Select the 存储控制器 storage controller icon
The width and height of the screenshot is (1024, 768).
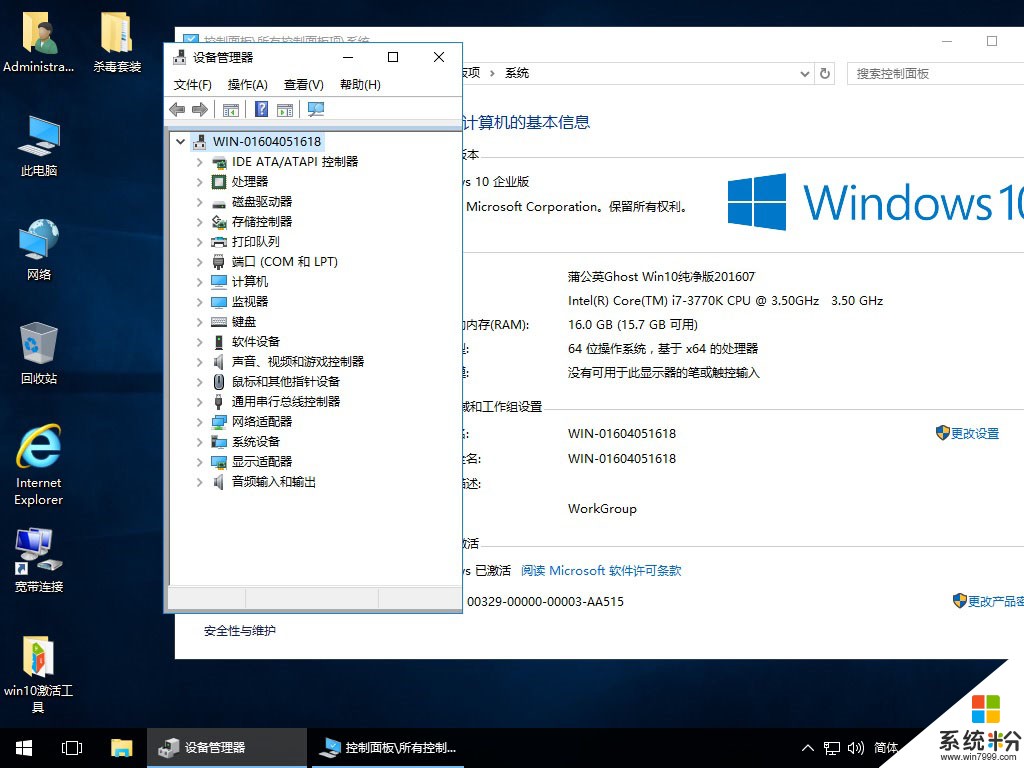click(x=219, y=222)
